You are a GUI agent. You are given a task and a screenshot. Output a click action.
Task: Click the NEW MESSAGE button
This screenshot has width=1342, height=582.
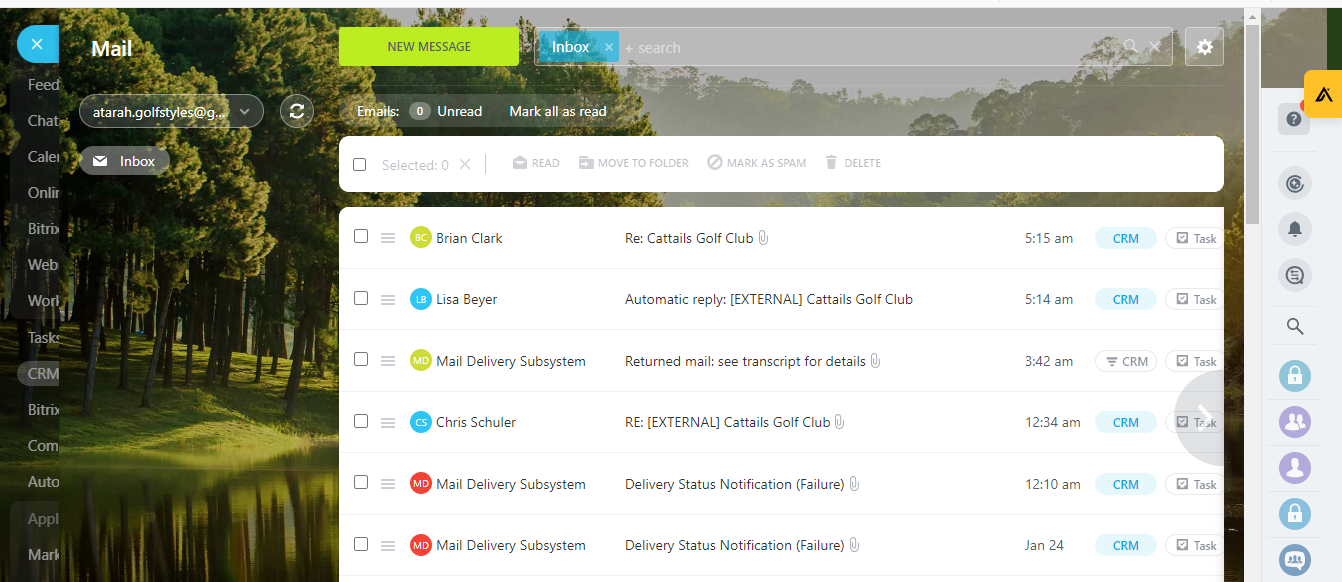pyautogui.click(x=429, y=47)
